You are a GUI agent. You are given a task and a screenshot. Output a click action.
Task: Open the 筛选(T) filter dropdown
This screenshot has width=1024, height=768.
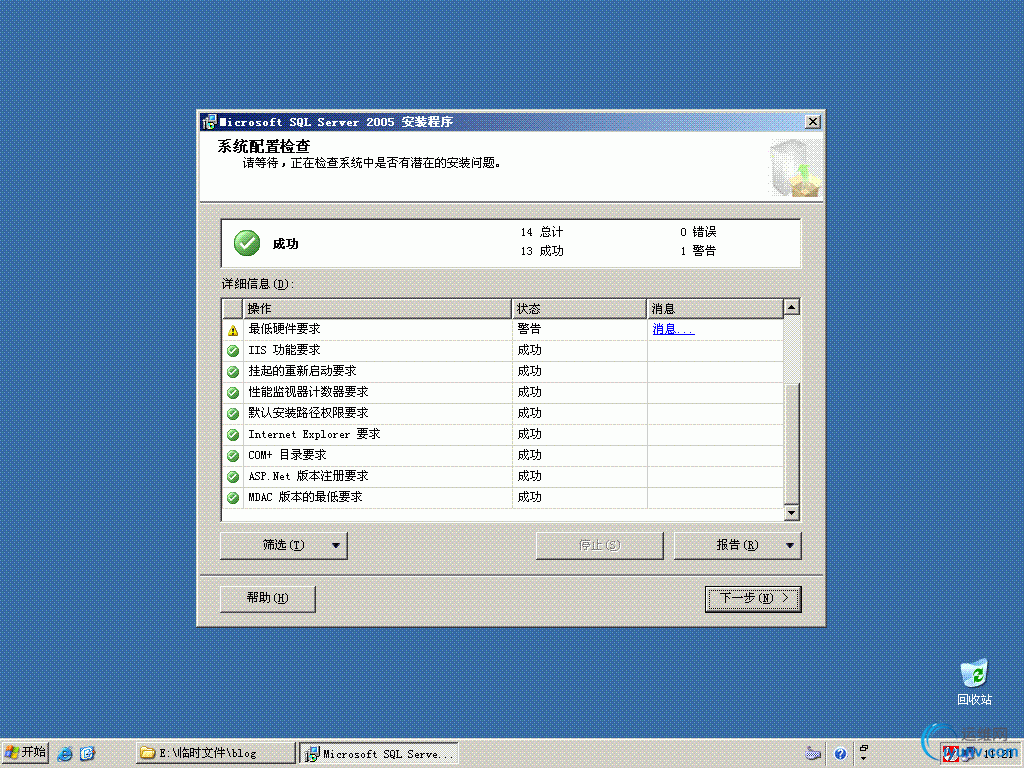point(283,545)
